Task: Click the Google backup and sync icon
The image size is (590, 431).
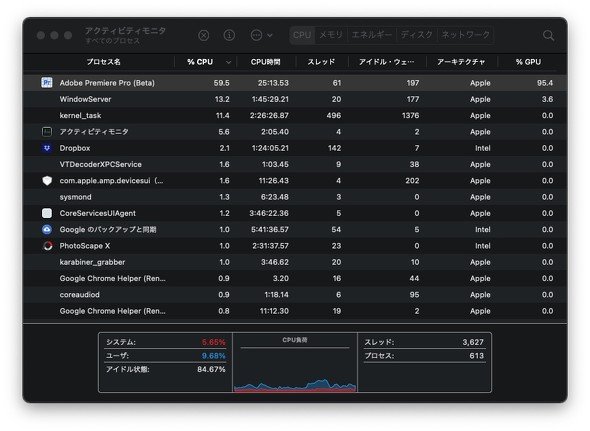Action: click(x=47, y=229)
